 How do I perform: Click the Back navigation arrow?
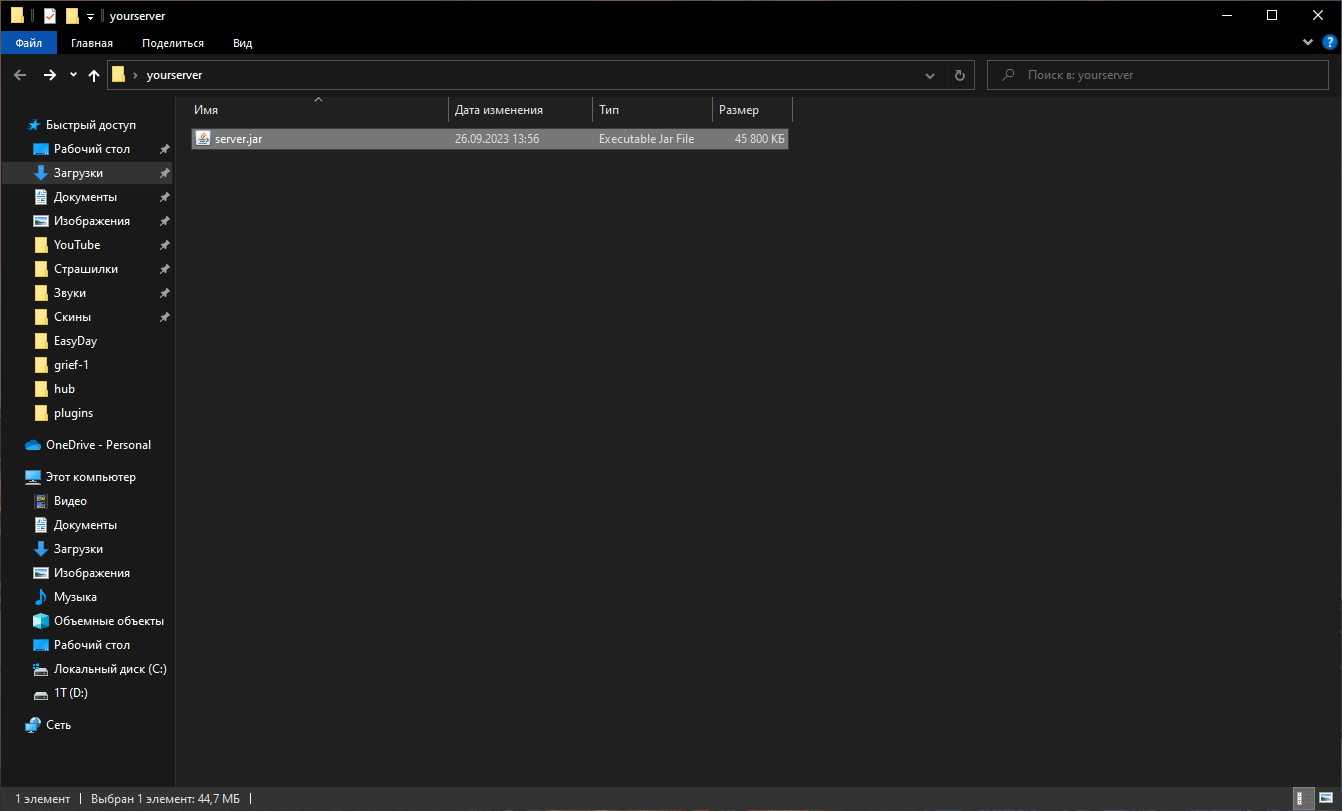click(x=20, y=75)
